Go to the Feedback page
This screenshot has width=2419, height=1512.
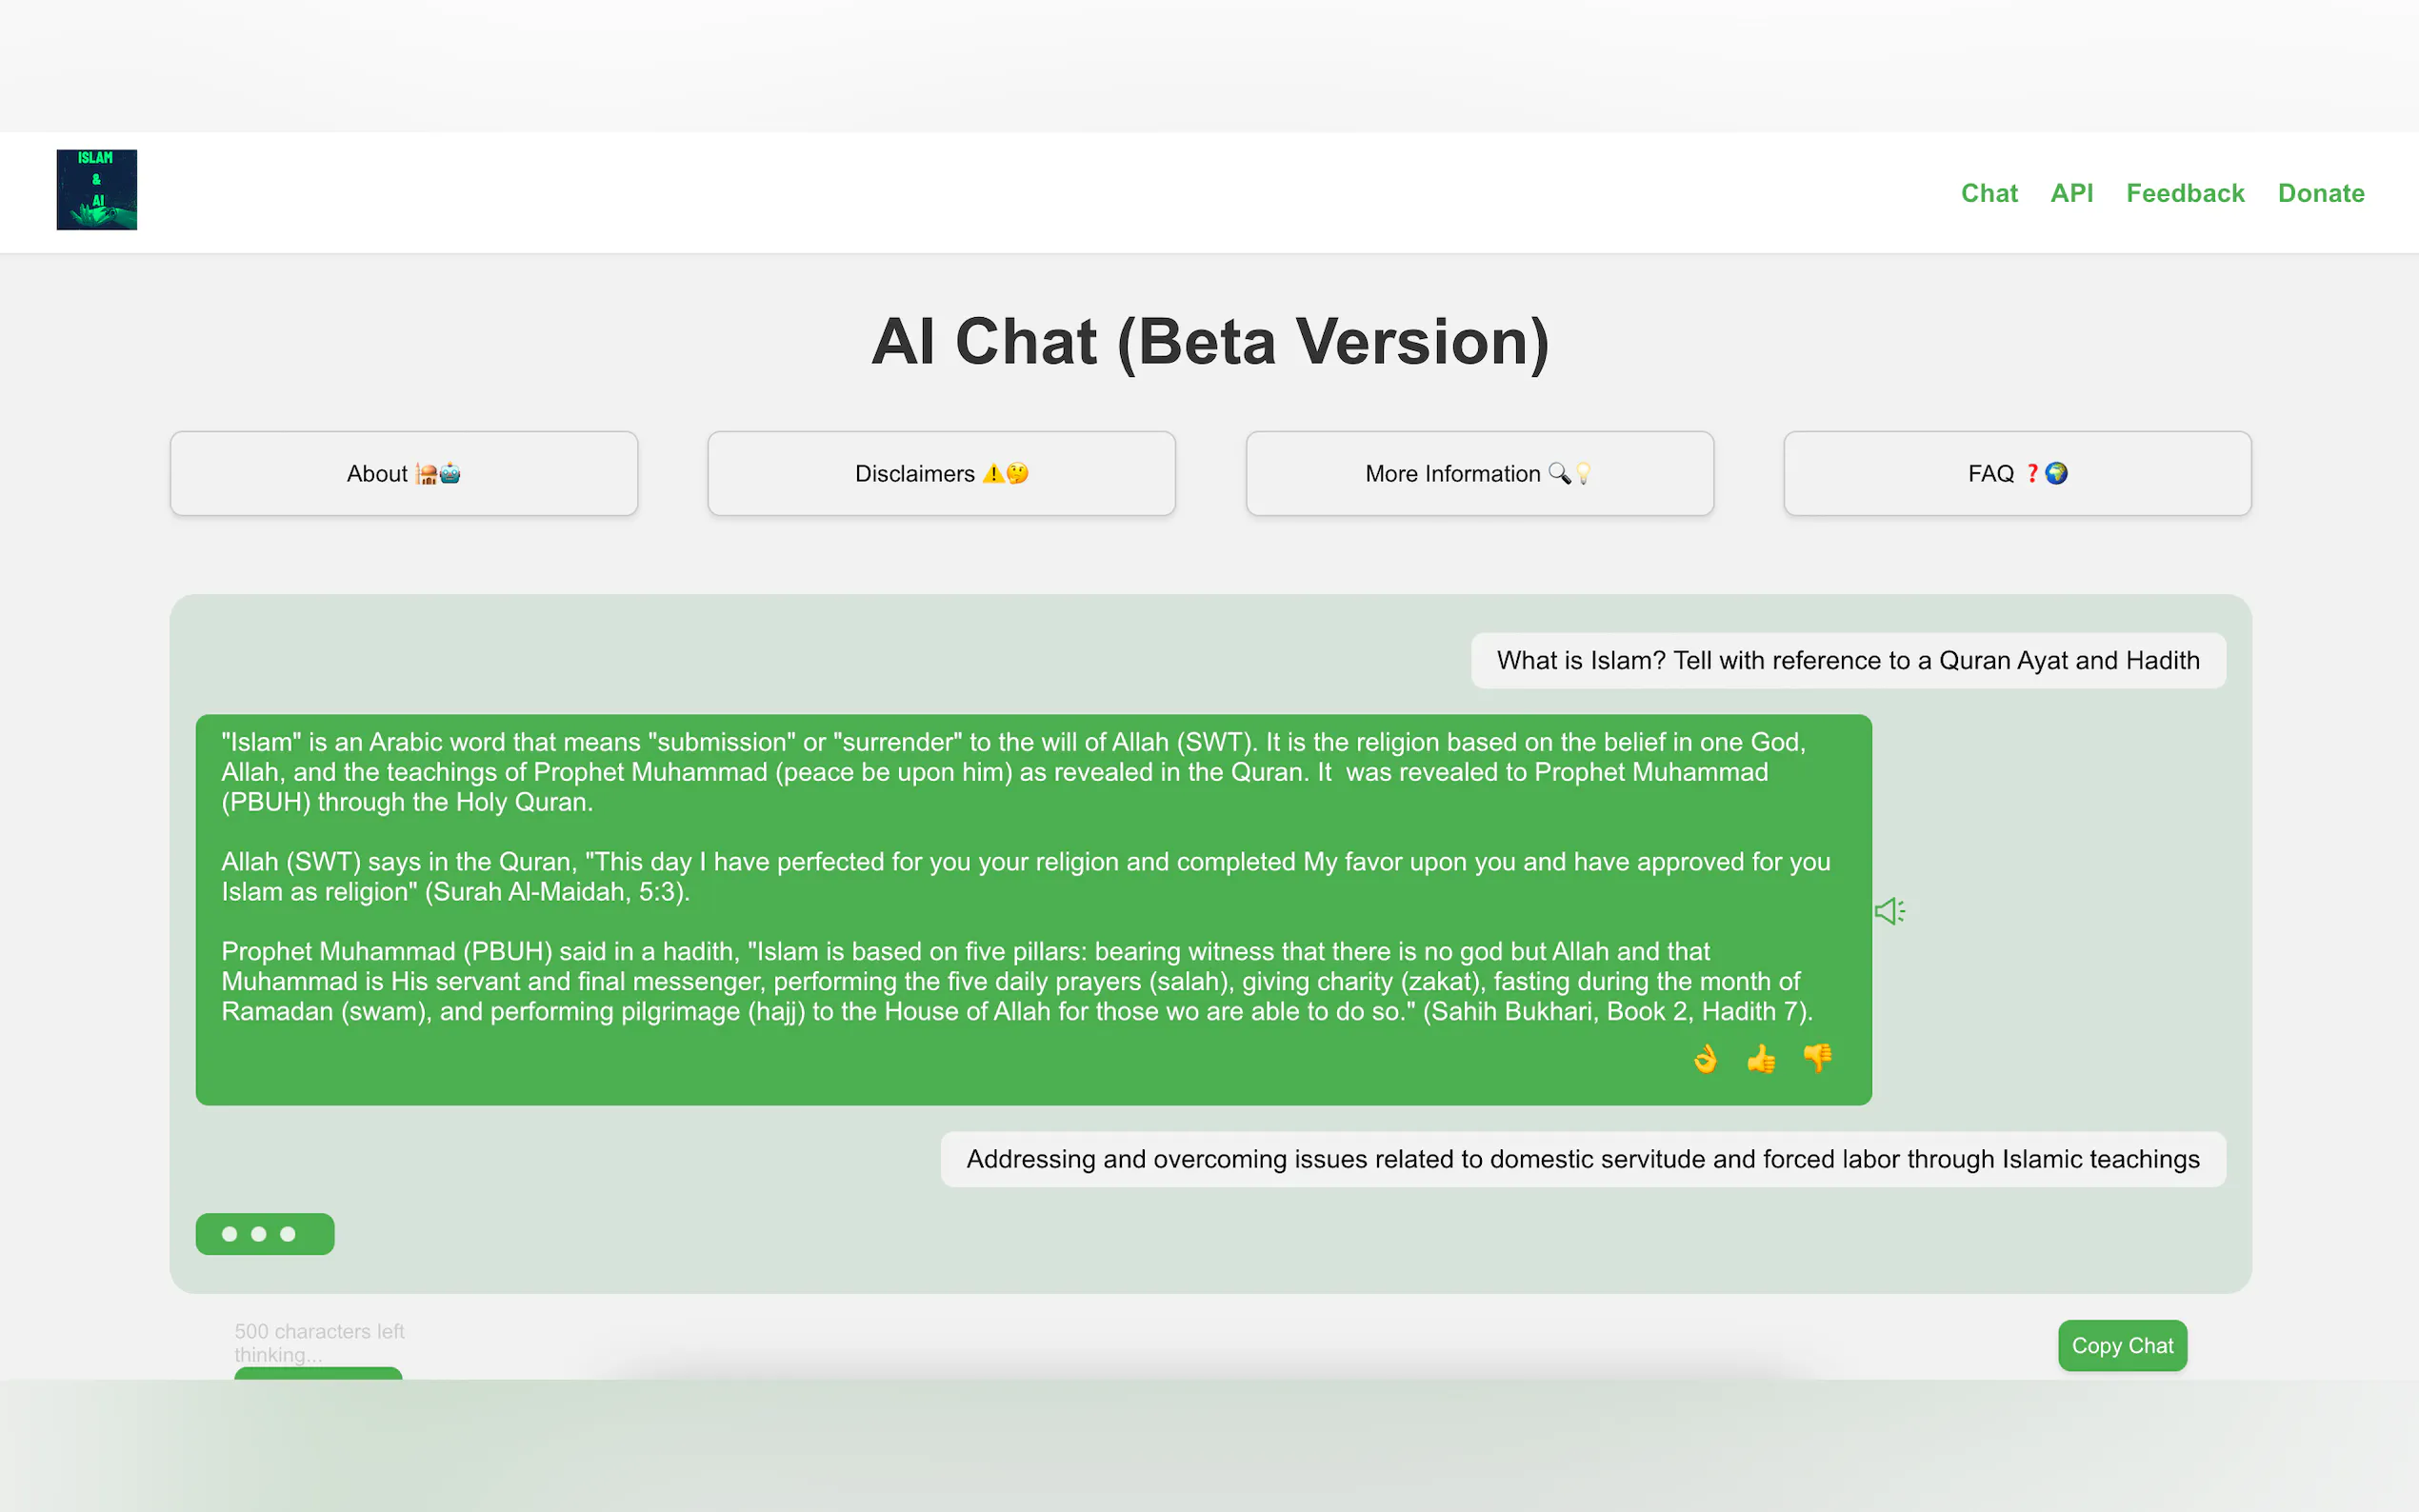click(2185, 193)
